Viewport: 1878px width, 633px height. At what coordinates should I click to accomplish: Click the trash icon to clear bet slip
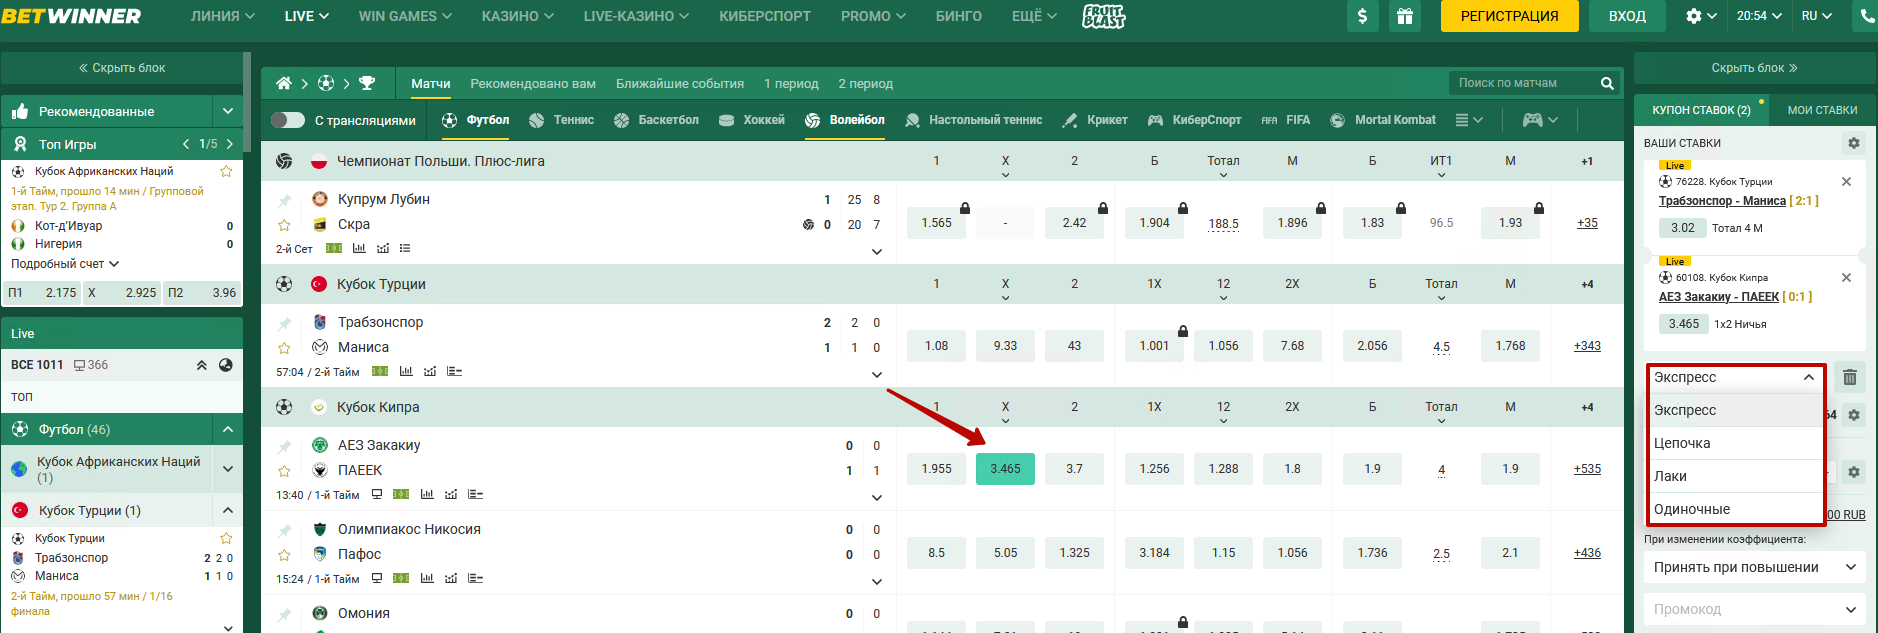1850,377
